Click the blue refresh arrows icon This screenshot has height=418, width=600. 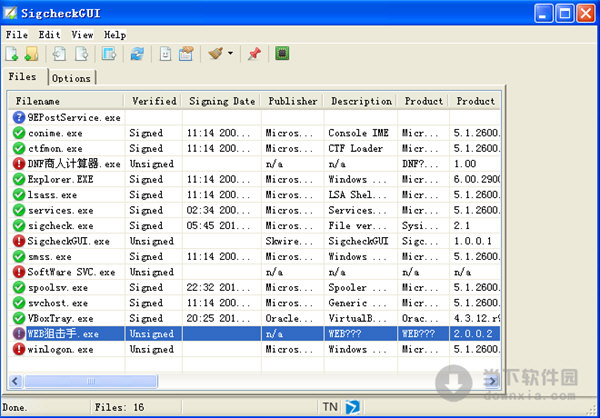click(137, 54)
